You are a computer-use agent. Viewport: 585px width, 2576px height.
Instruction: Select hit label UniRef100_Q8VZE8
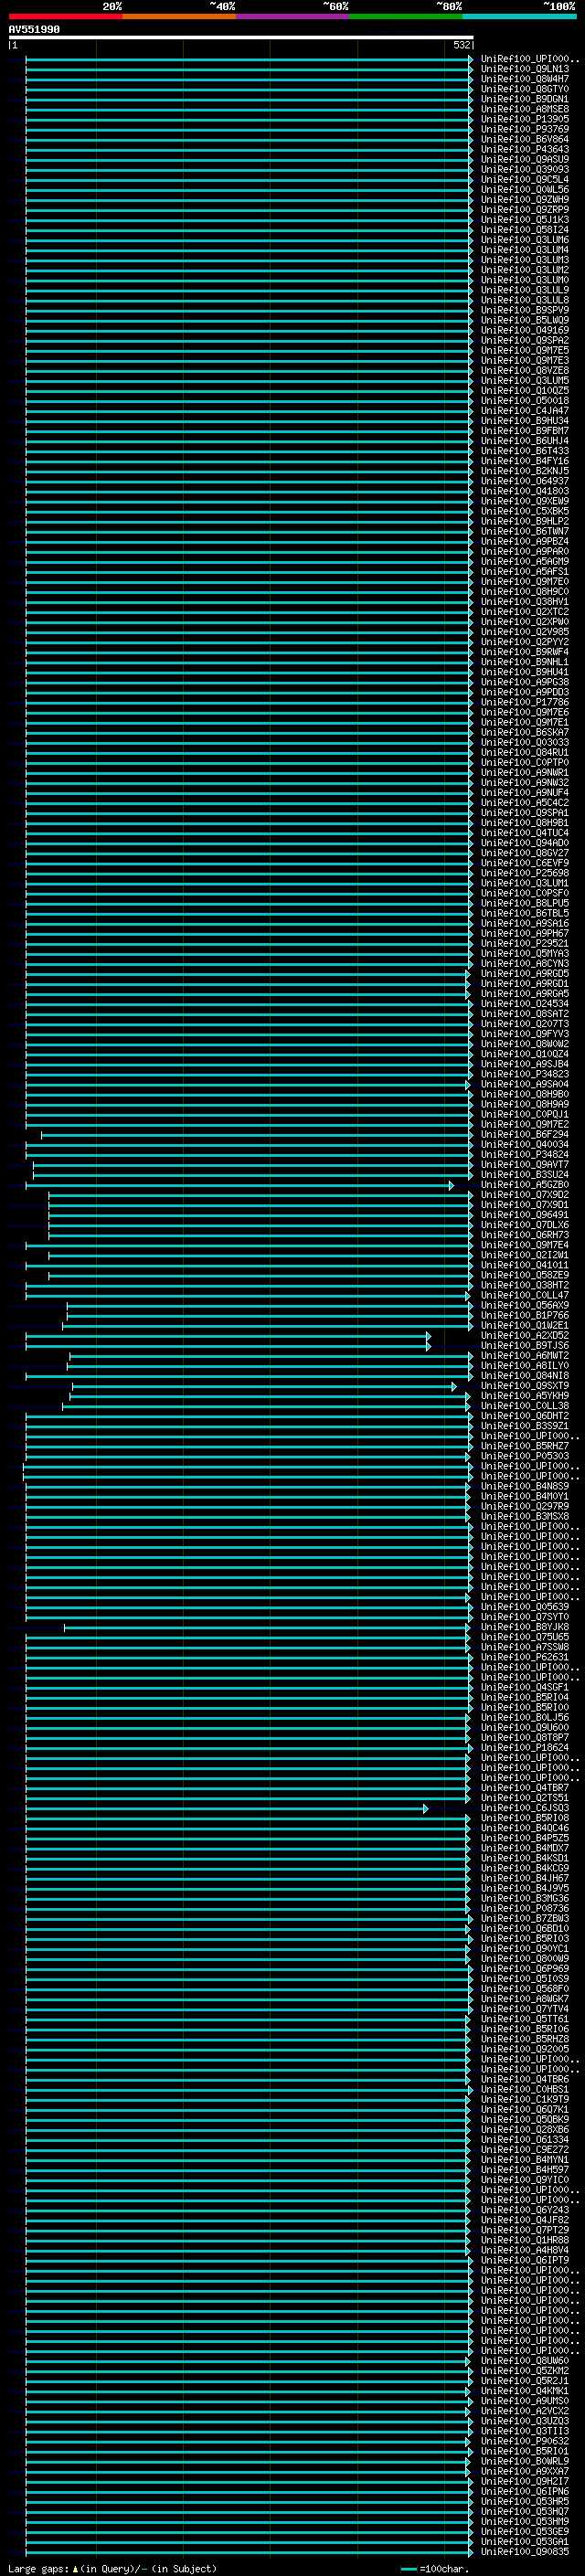click(525, 370)
